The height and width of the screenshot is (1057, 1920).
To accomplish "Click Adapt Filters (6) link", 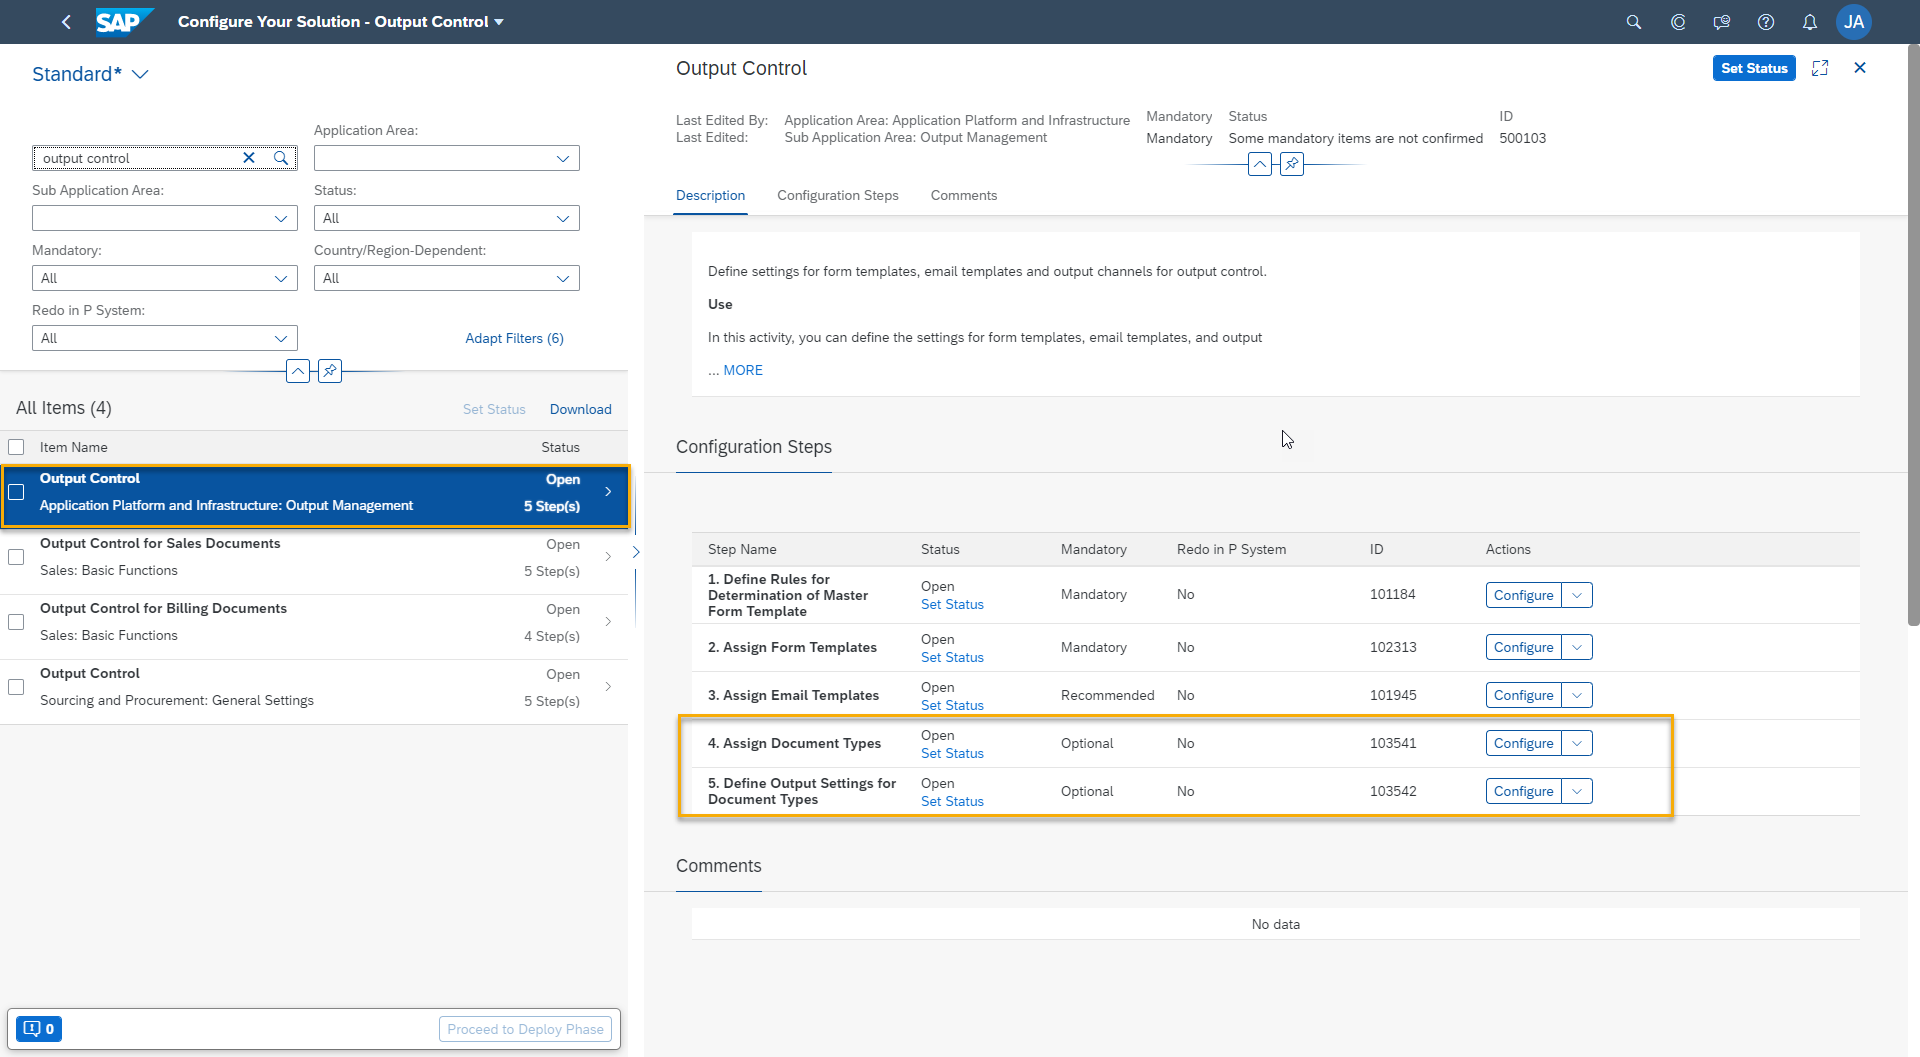I will (x=514, y=338).
